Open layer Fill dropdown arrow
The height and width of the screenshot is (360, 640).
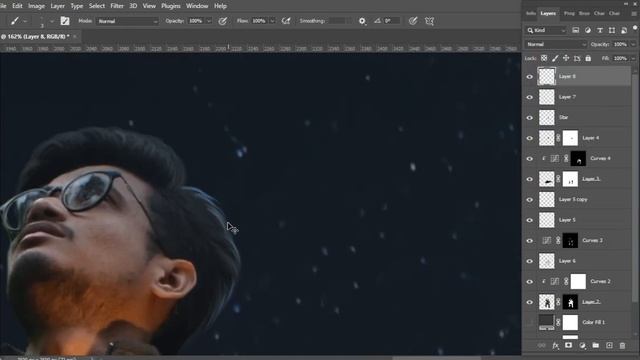point(633,58)
